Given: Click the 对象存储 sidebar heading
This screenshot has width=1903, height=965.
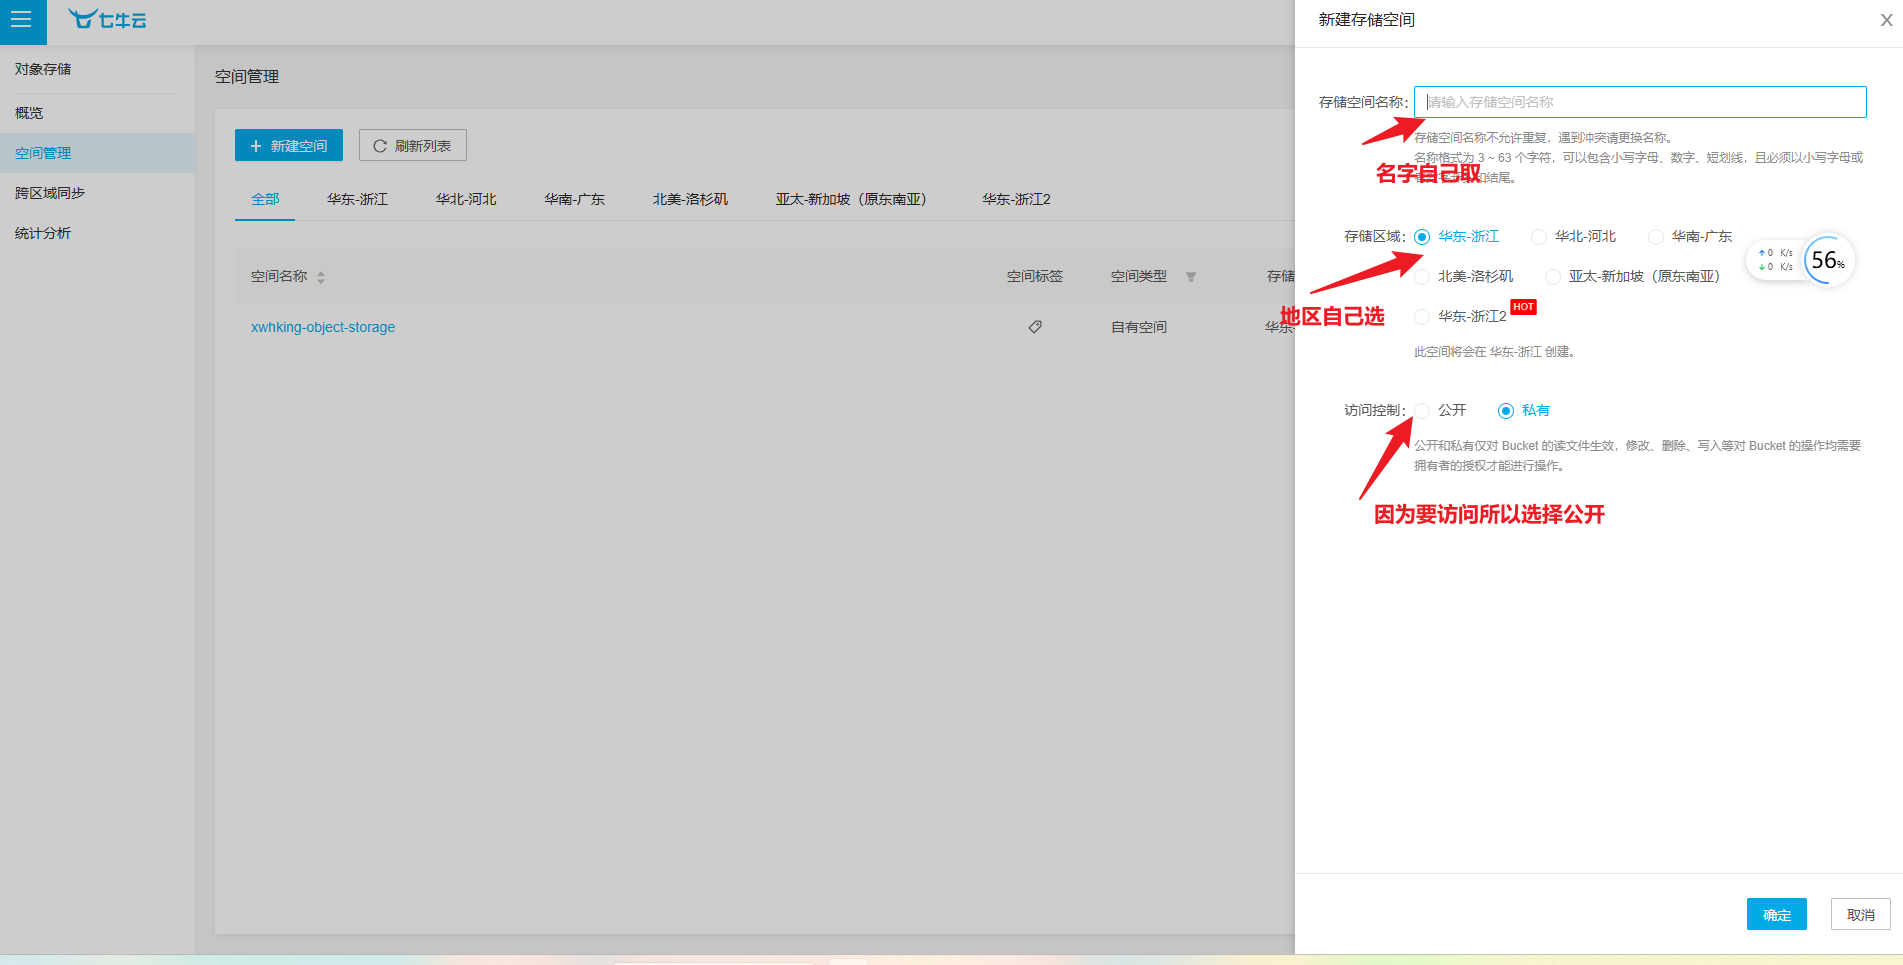Looking at the screenshot, I should coord(43,69).
